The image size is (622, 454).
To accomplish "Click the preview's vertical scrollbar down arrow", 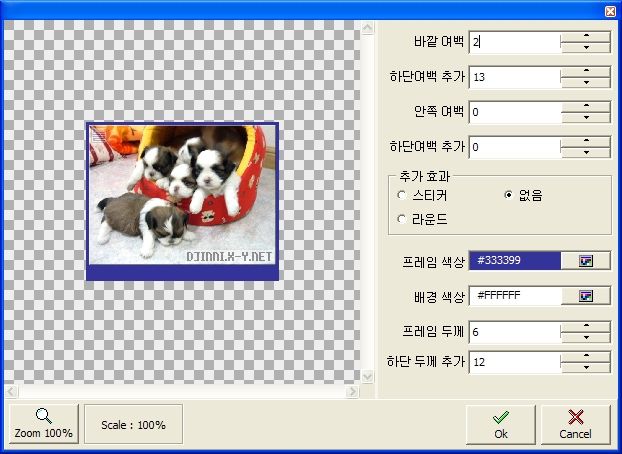I will 368,376.
